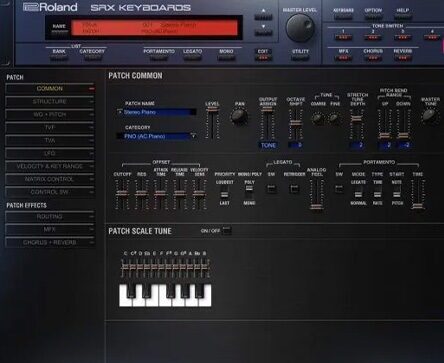
Task: Click the Patch Name field showing Stereo Piano
Action: tap(156, 112)
